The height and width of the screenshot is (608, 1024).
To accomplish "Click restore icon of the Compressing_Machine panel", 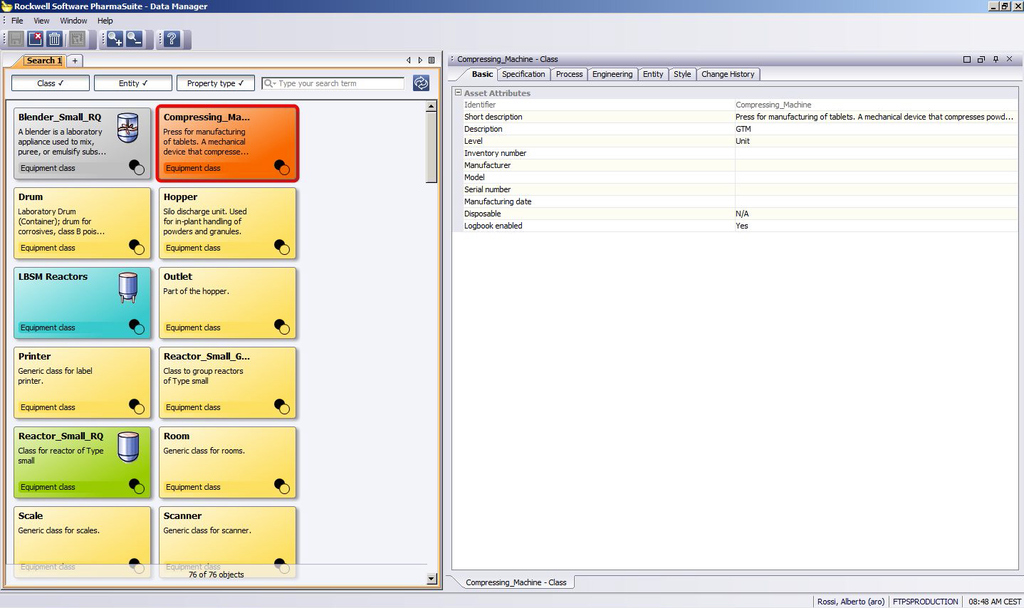I will pyautogui.click(x=981, y=59).
